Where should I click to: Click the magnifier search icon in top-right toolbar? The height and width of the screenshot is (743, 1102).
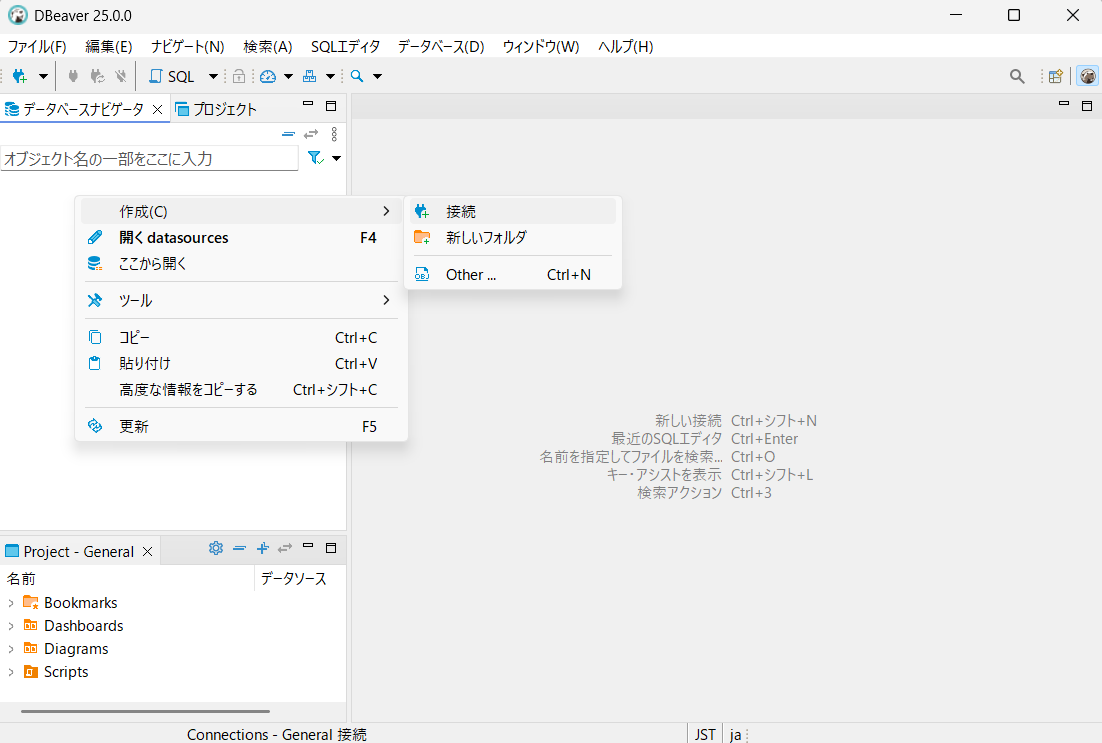coord(1017,76)
